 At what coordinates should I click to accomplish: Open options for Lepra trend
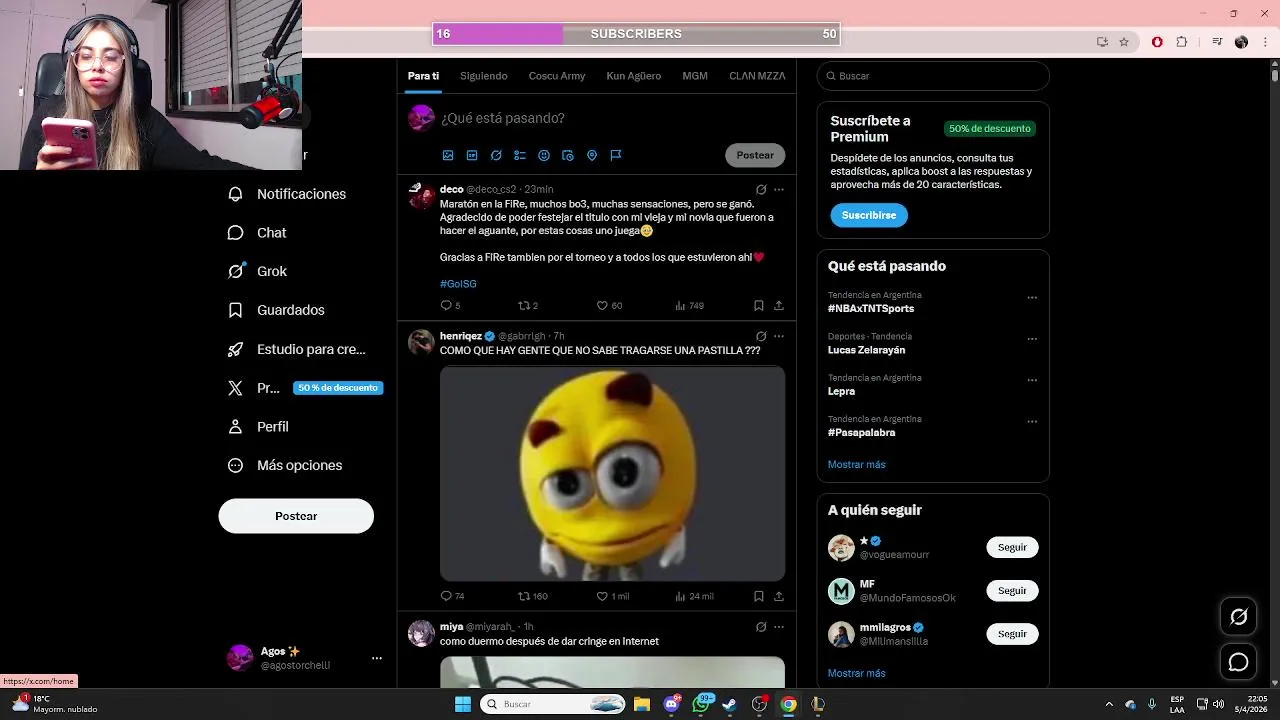(x=1032, y=380)
